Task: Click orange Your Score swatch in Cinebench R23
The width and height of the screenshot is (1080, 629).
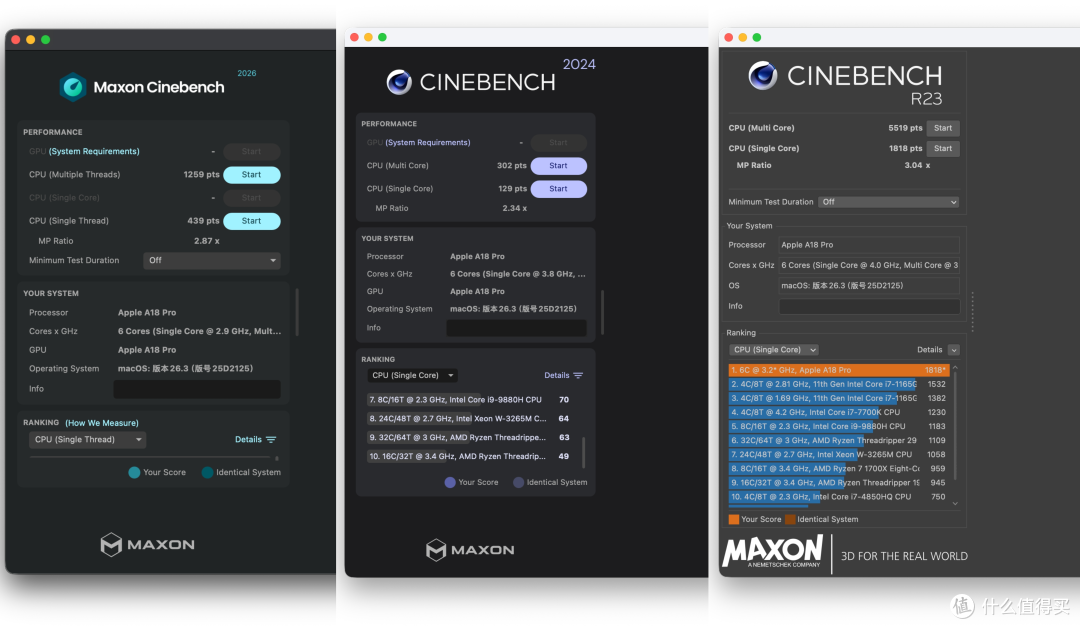Action: (x=734, y=519)
